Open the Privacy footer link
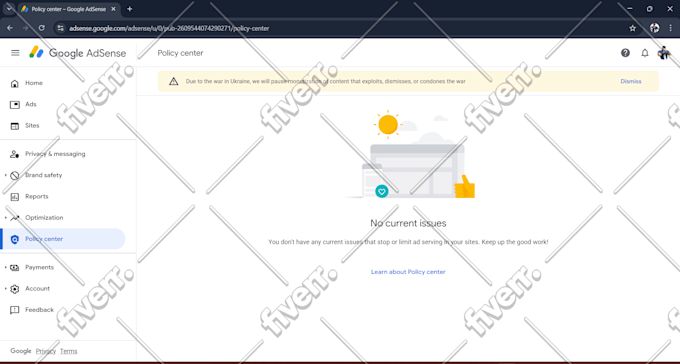Image resolution: width=680 pixels, height=364 pixels. click(x=46, y=351)
